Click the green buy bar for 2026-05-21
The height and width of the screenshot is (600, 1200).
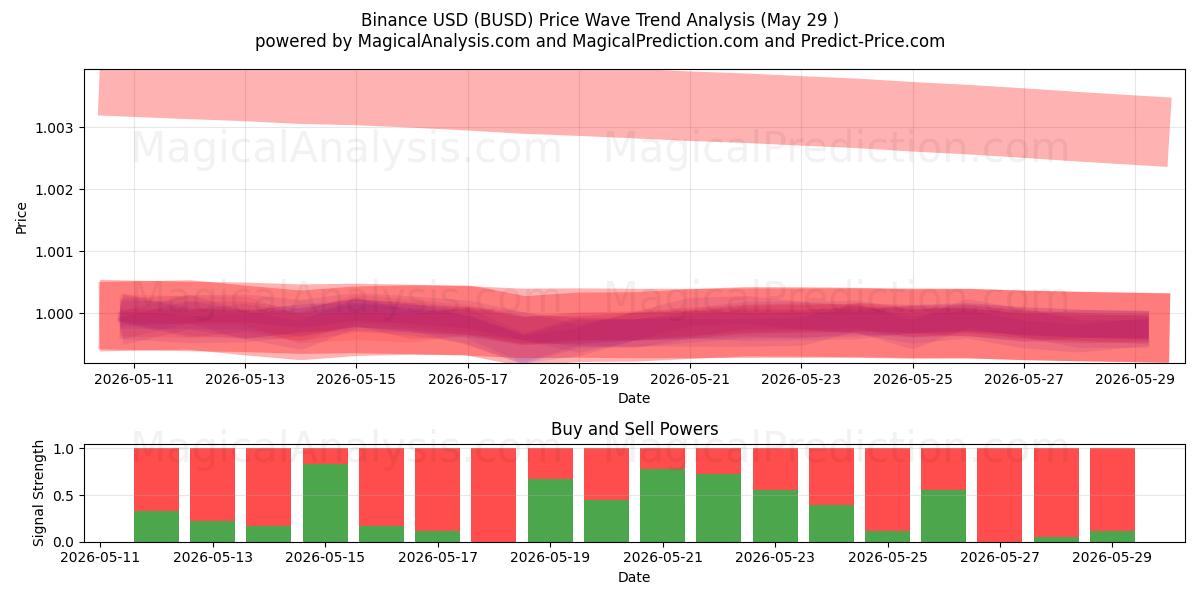point(662,506)
